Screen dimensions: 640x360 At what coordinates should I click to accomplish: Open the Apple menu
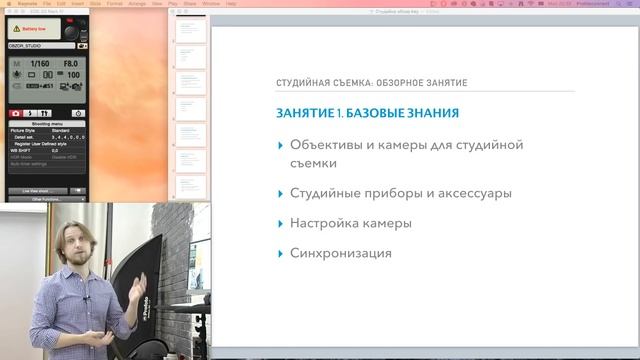[9, 4]
